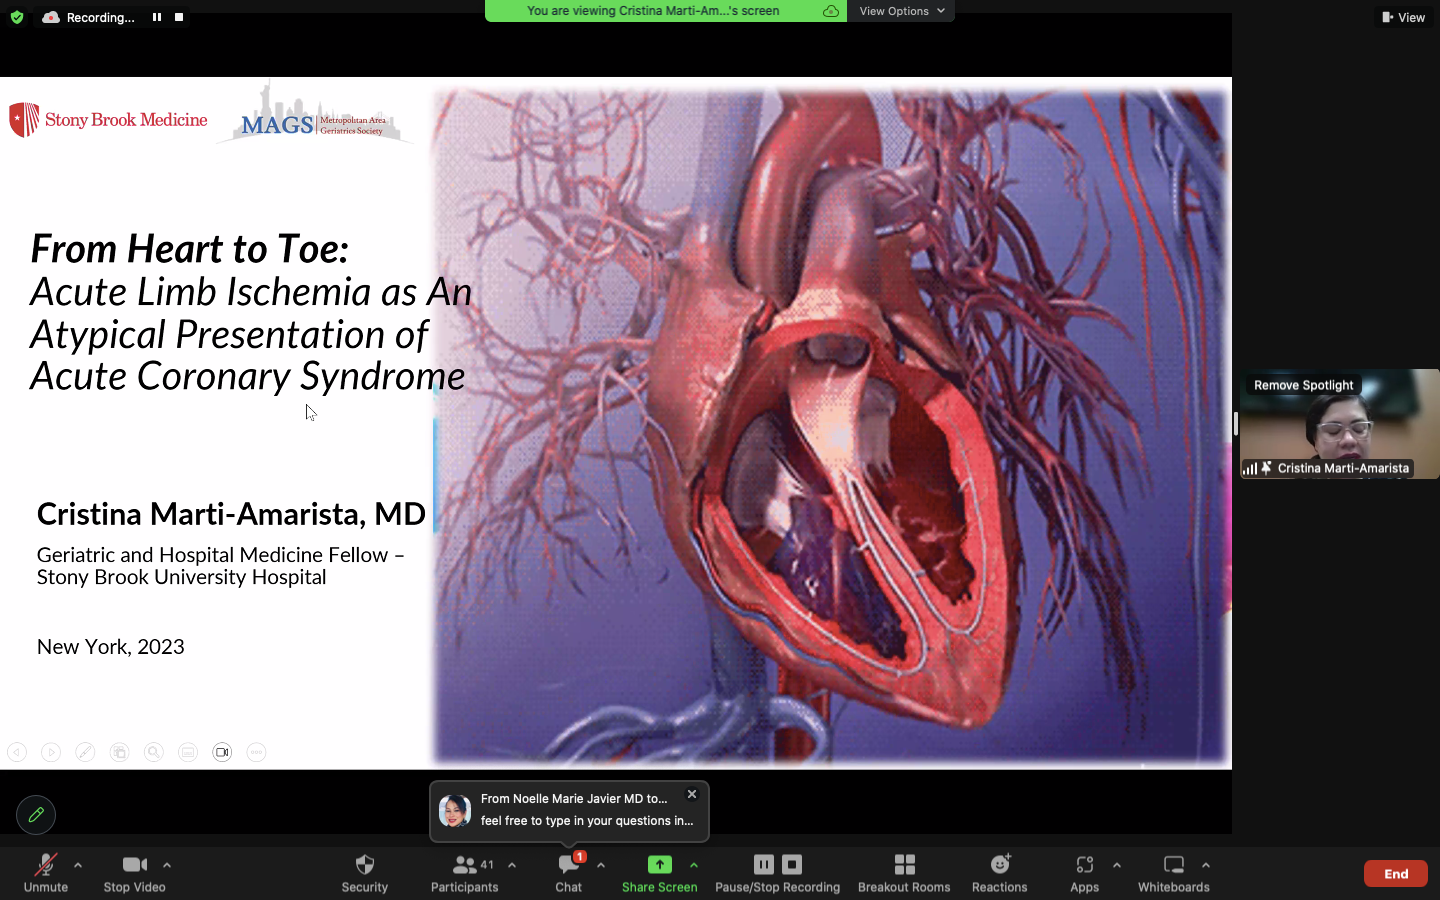The width and height of the screenshot is (1440, 900).
Task: Open the Security shield menu
Action: 365,873
